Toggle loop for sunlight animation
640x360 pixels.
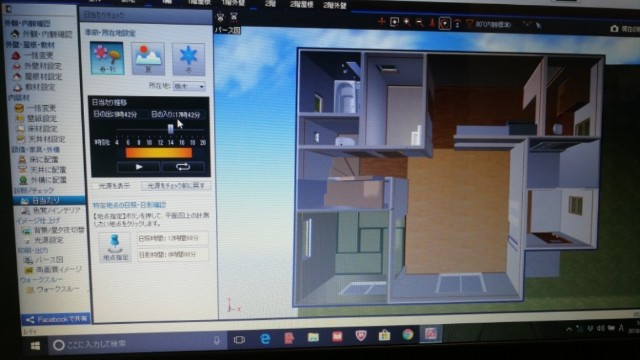(183, 167)
